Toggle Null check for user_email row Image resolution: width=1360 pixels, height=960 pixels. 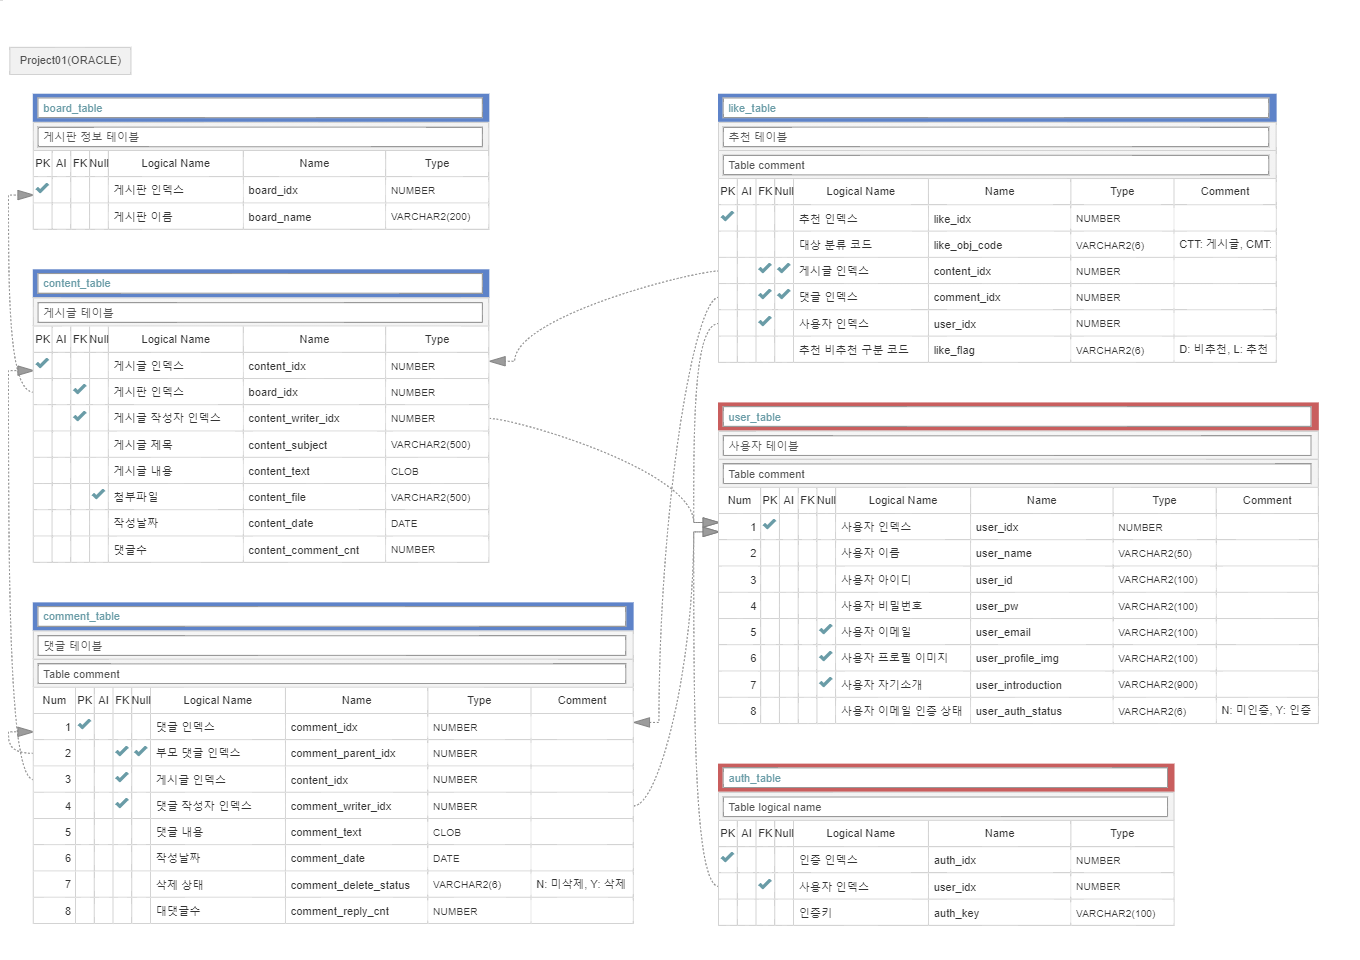coord(826,631)
